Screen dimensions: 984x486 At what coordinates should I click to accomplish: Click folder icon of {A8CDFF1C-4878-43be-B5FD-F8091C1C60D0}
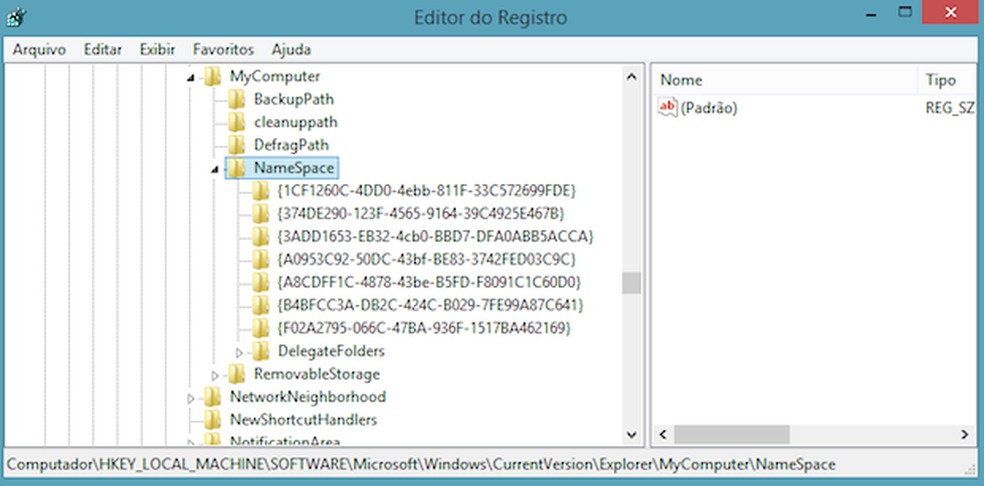click(x=260, y=282)
